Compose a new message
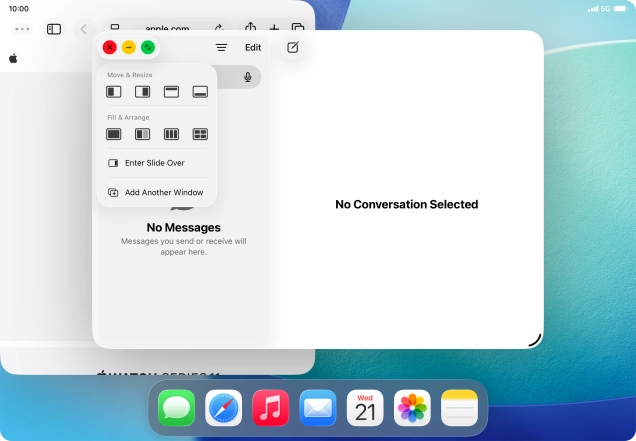The width and height of the screenshot is (636, 441). point(293,47)
